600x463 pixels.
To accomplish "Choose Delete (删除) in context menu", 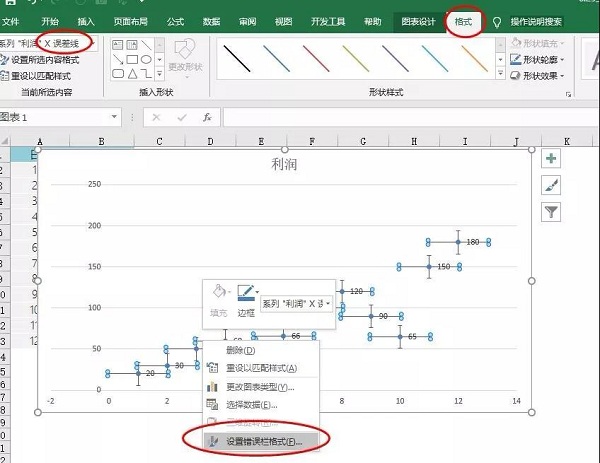I will click(x=261, y=350).
